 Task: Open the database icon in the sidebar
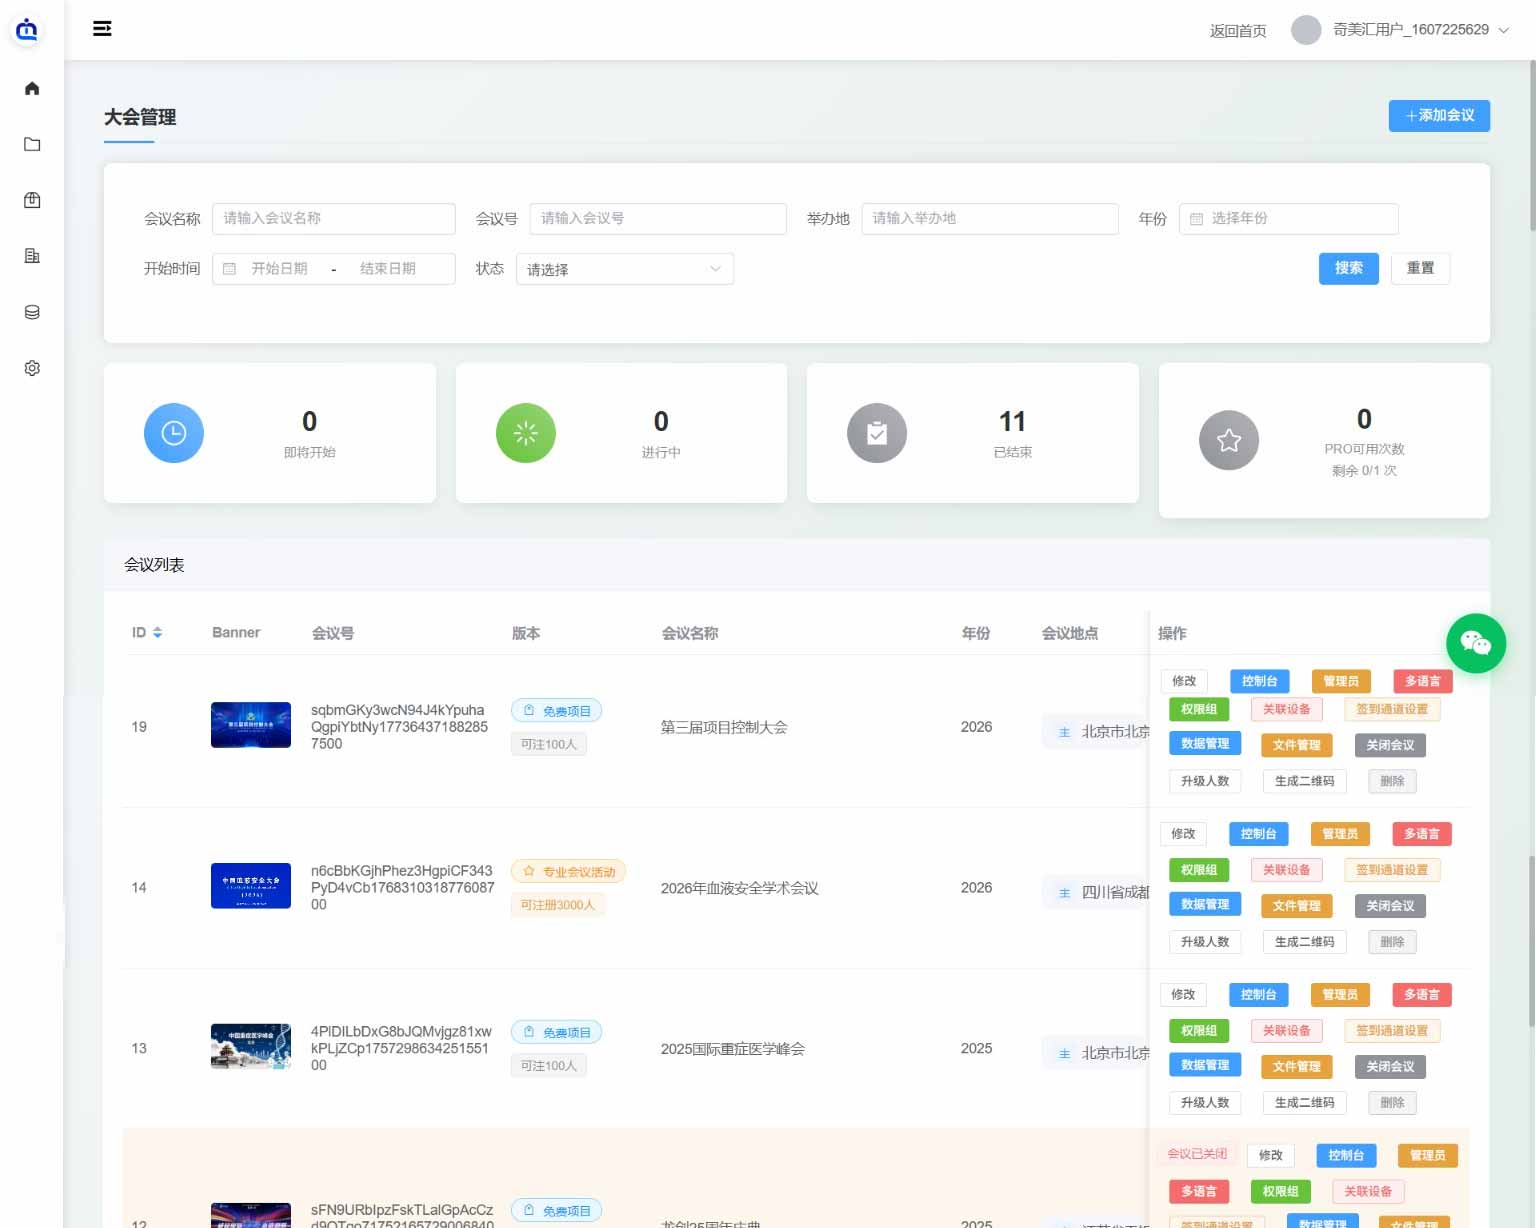(32, 312)
